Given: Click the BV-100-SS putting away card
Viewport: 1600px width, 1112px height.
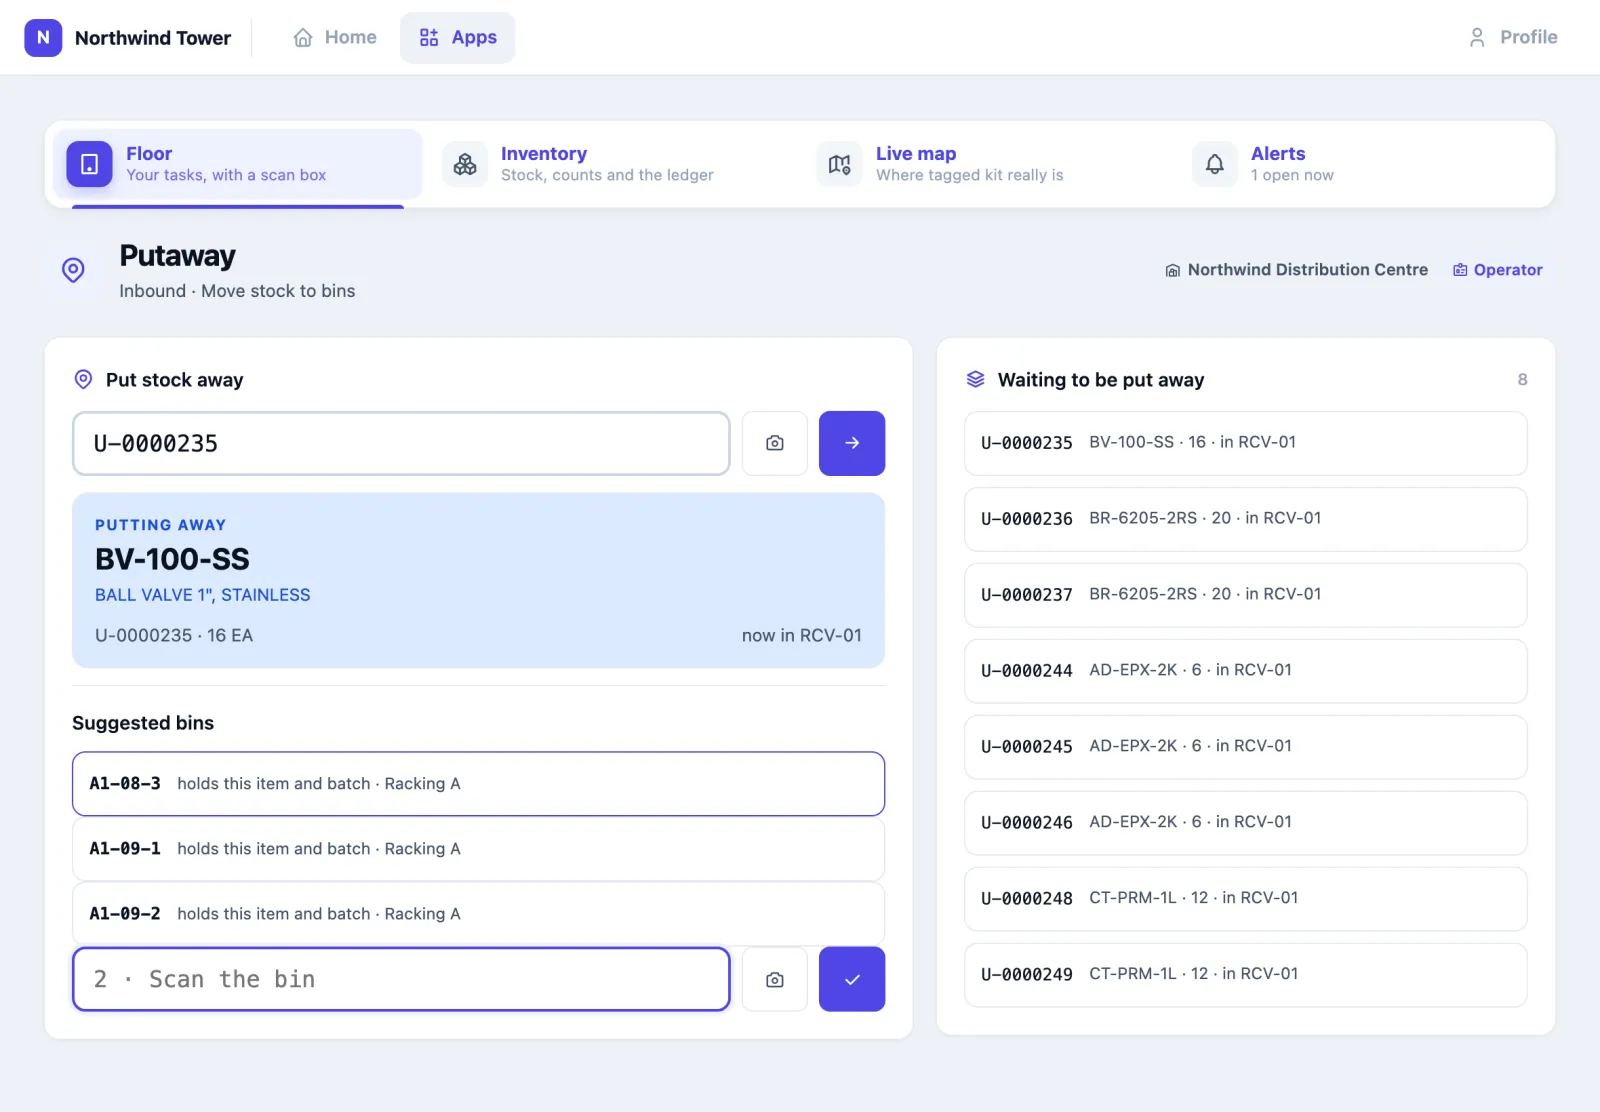Looking at the screenshot, I should [478, 580].
